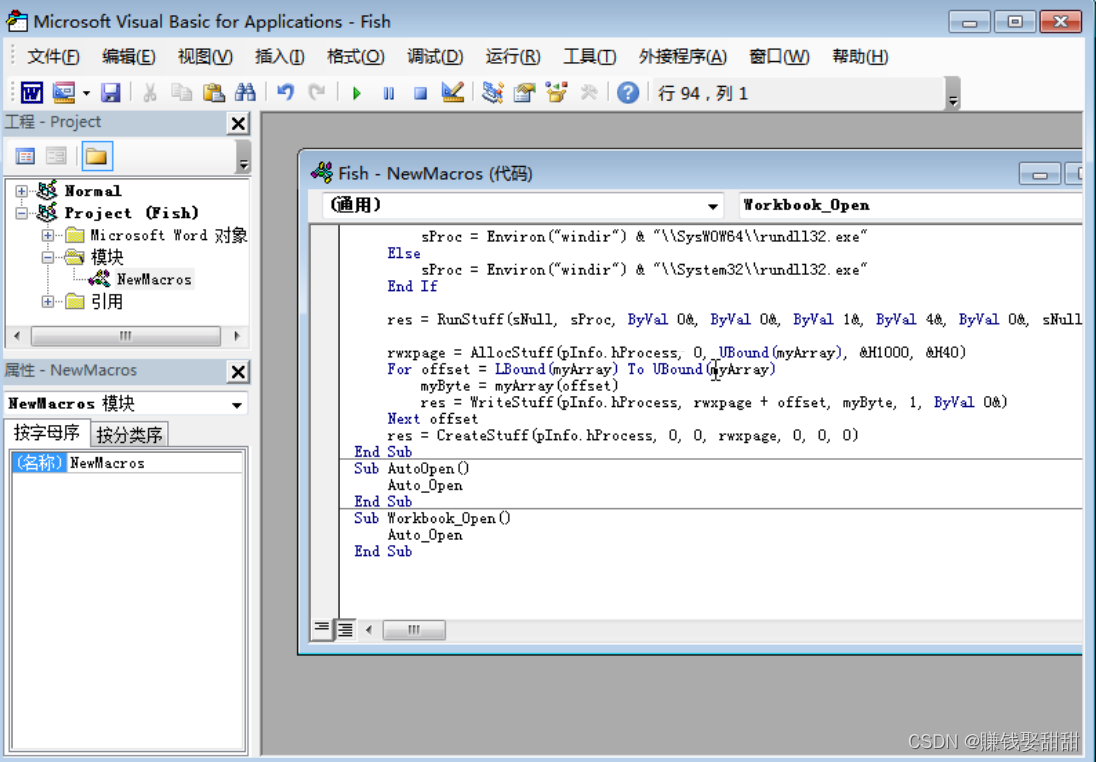
Task: Open the 外接程序(A) menu
Action: point(683,57)
